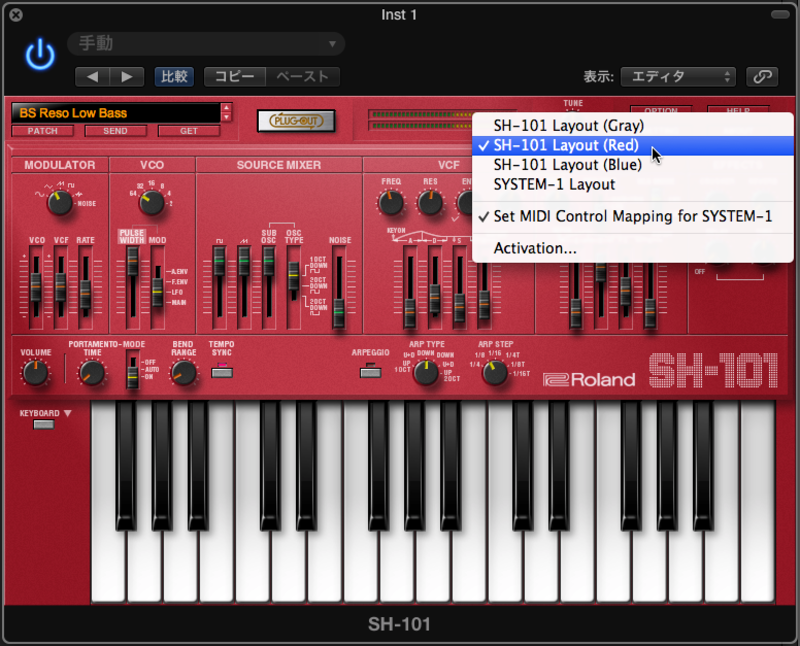
Task: Turn the PORTAMENTO TIME knob
Action: tap(92, 374)
